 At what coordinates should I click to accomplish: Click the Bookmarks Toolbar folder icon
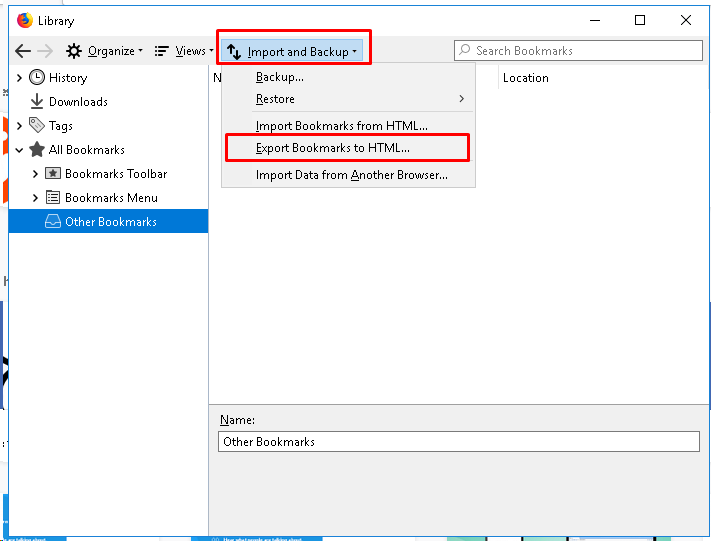53,173
